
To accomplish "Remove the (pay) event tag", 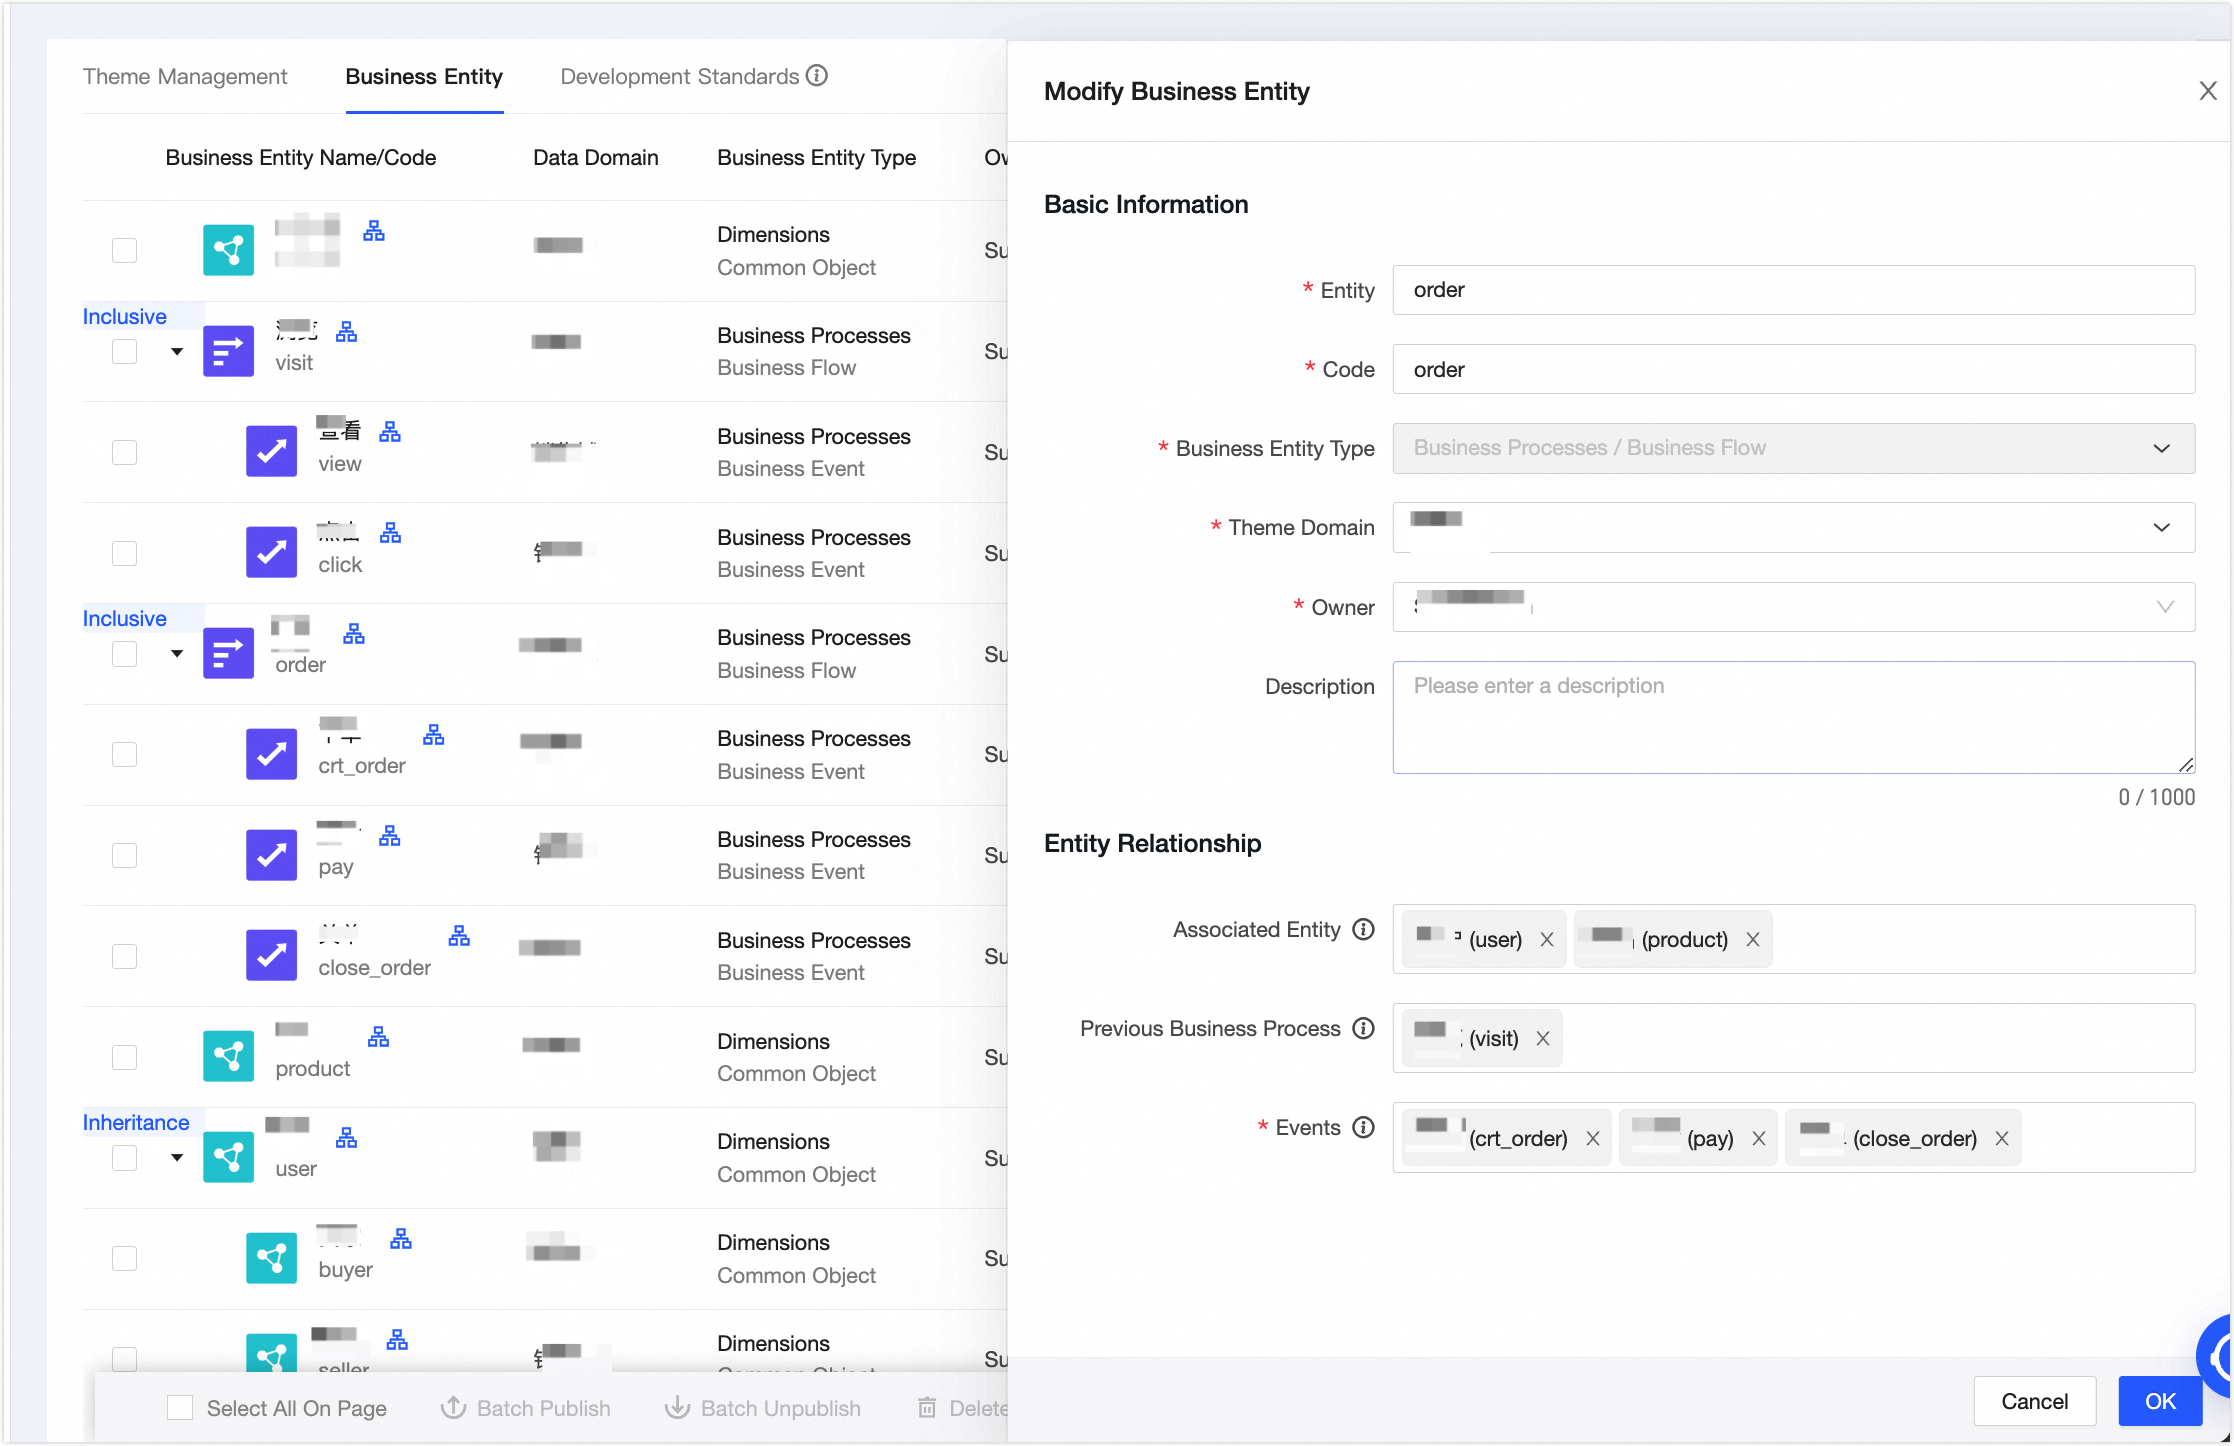I will 1759,1139.
